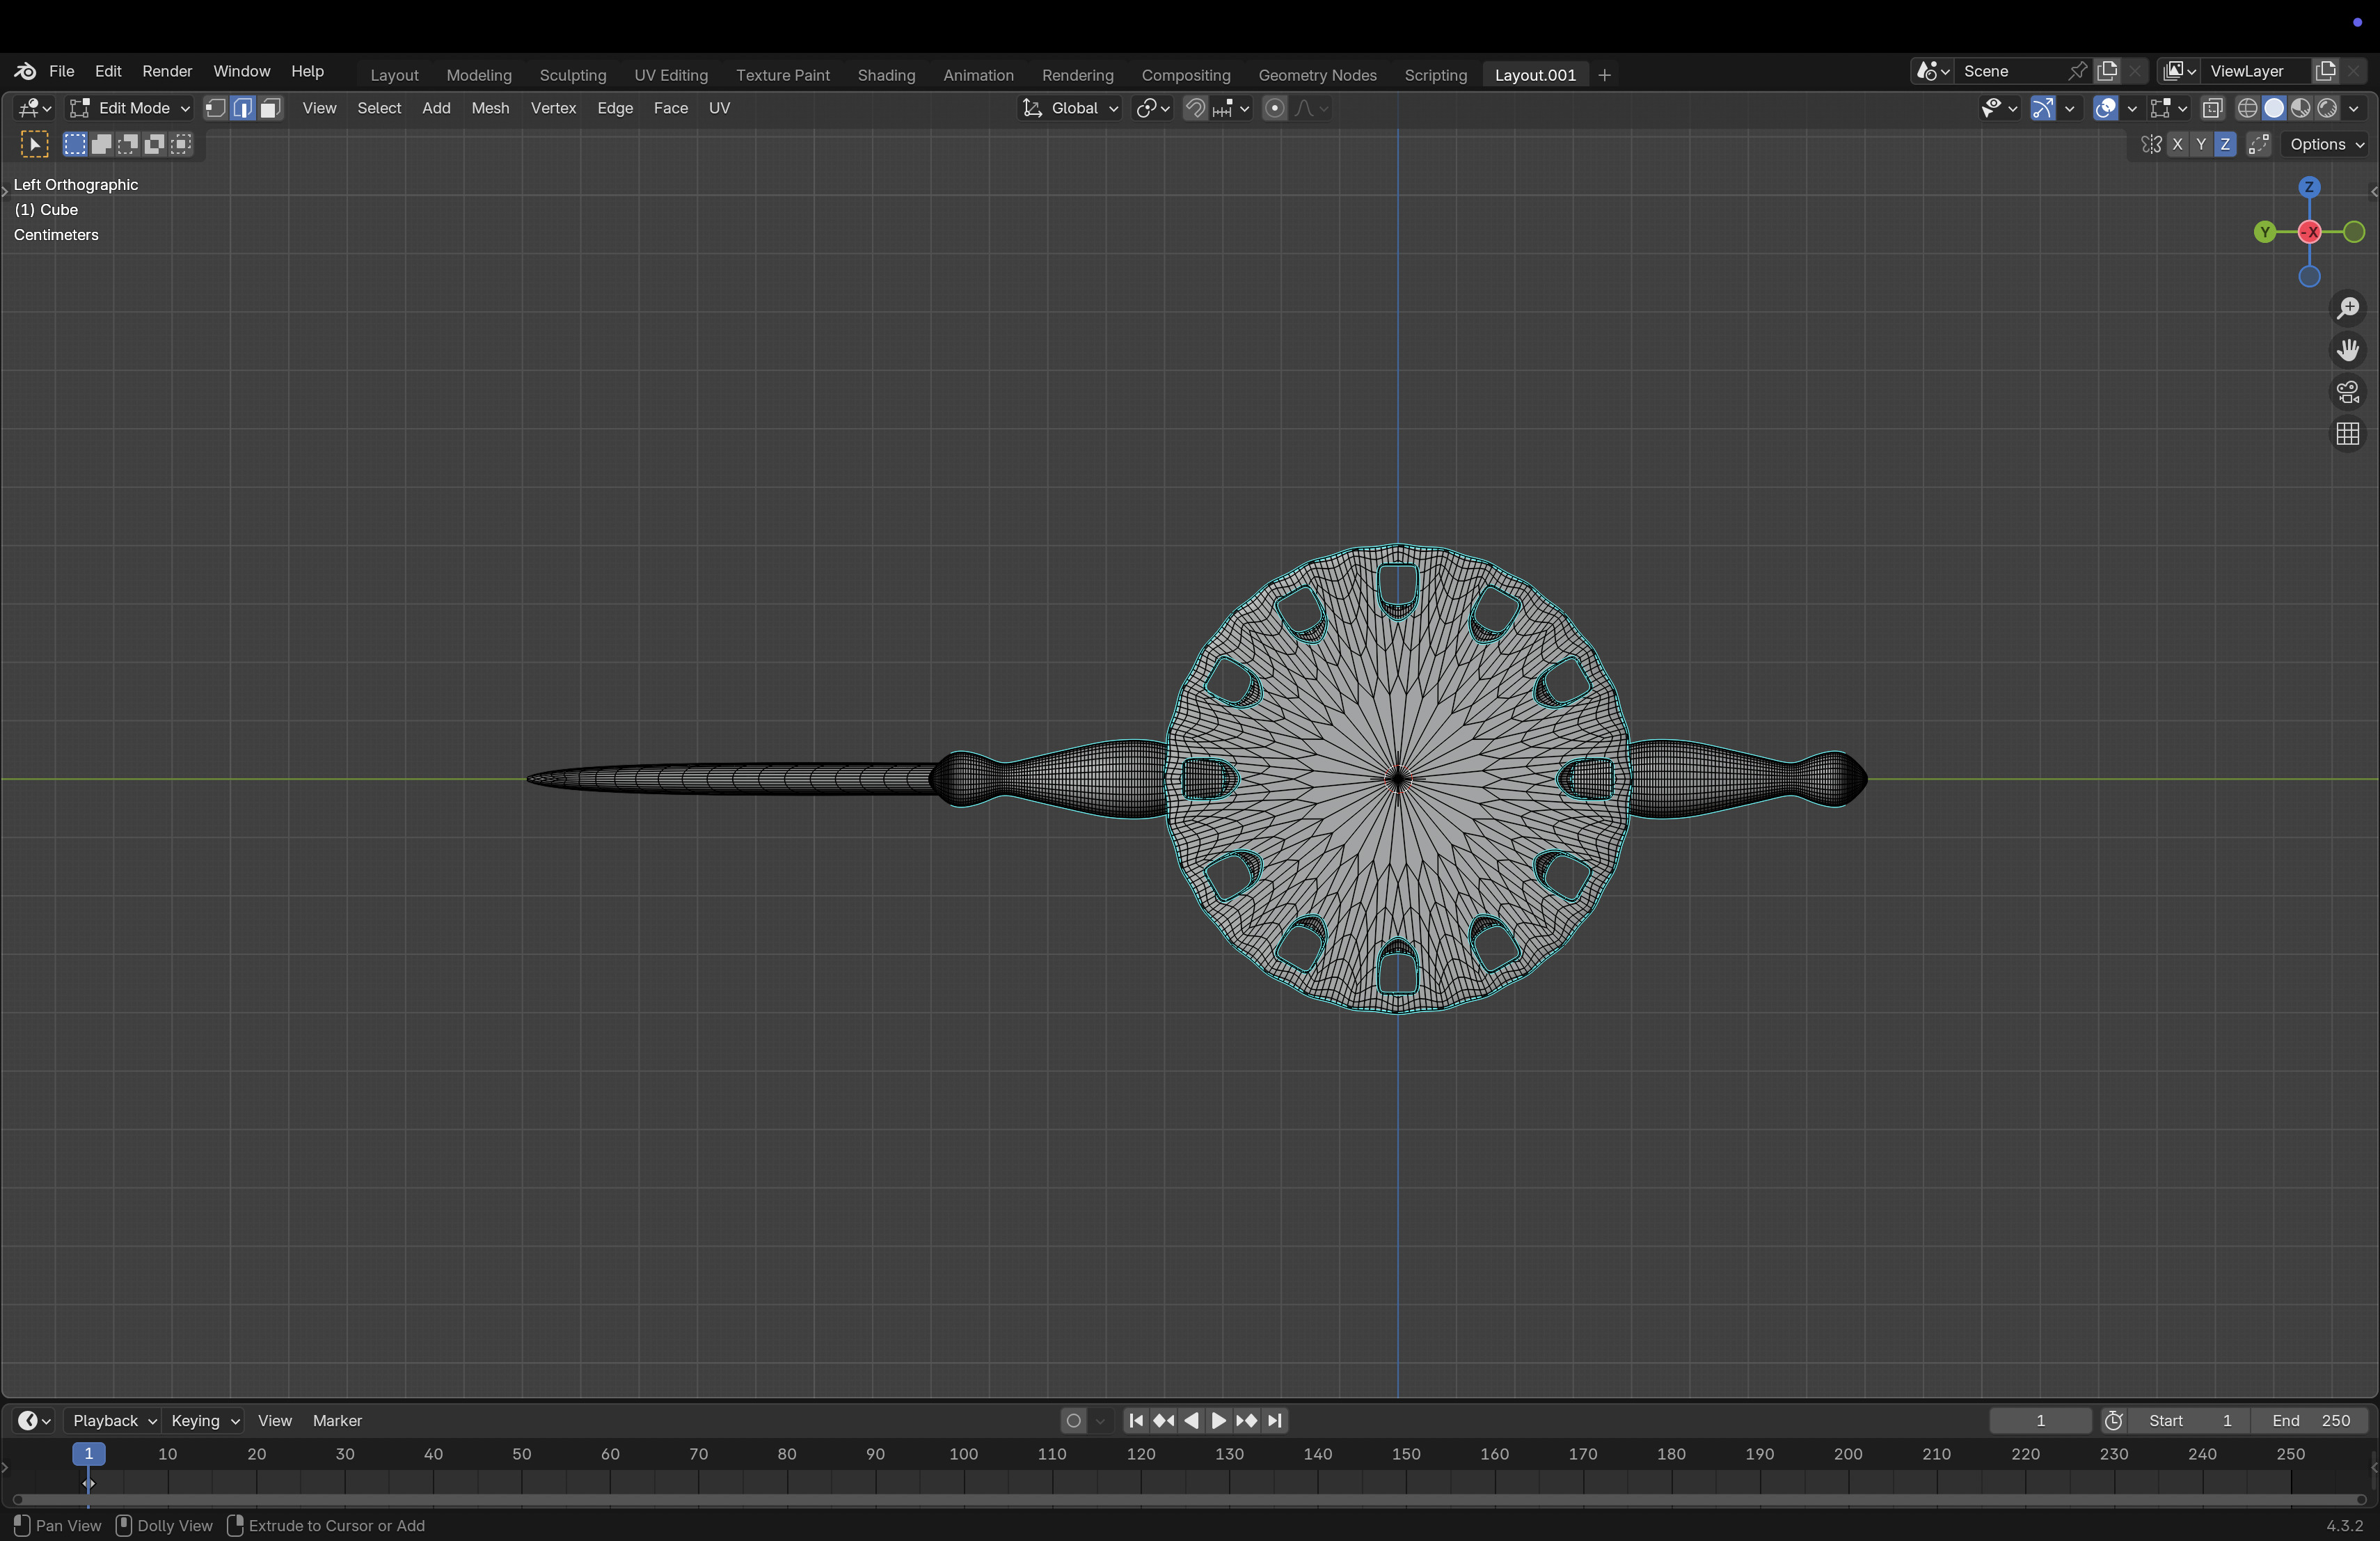Image resolution: width=2380 pixels, height=1541 pixels.
Task: Open the Mesh menu
Action: pos(490,108)
